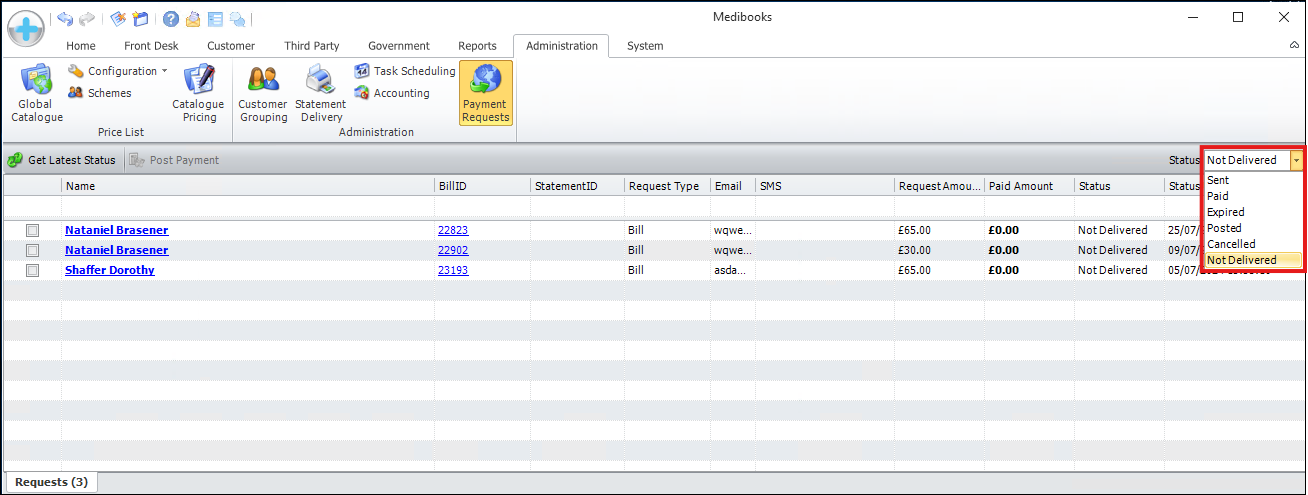Screen dimensions: 1308x495
Task: Sort by Paid Amount column header
Action: [1020, 186]
